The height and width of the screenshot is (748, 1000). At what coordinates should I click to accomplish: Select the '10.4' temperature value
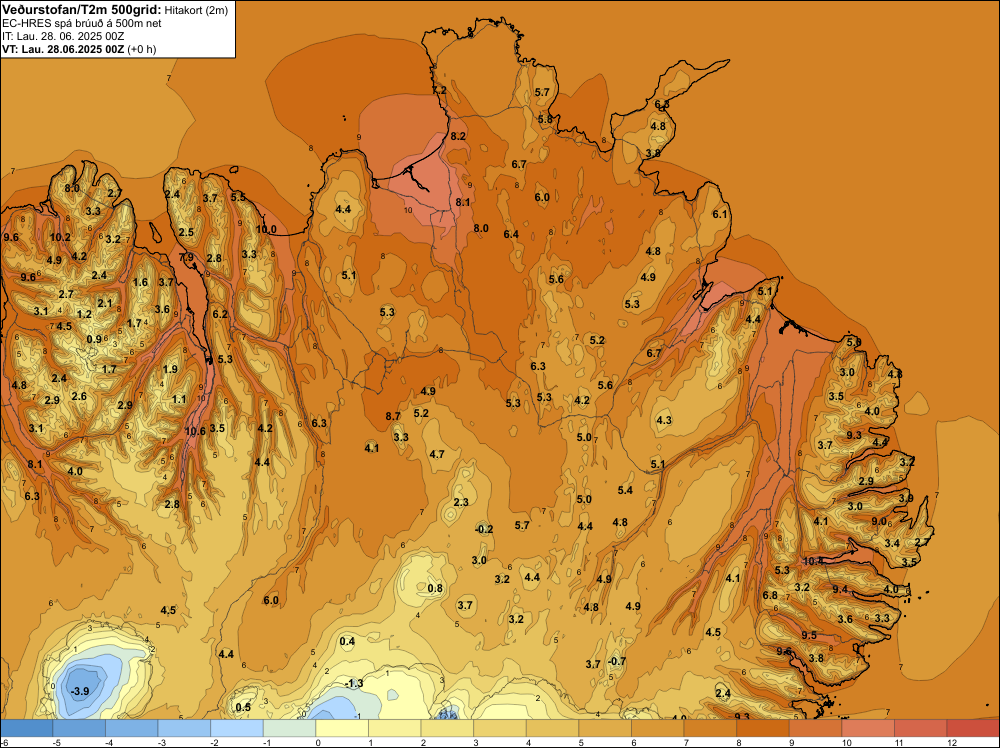click(x=812, y=561)
